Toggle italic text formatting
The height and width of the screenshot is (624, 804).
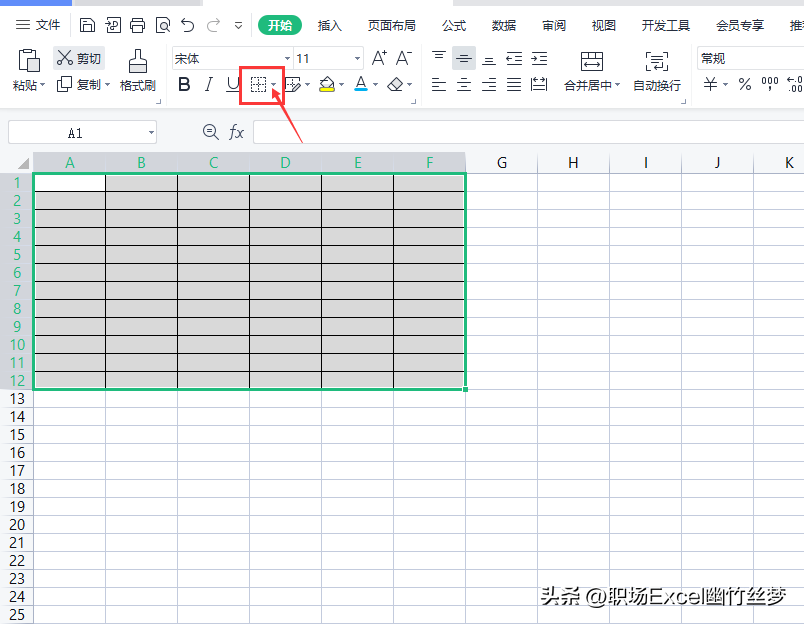click(x=208, y=84)
